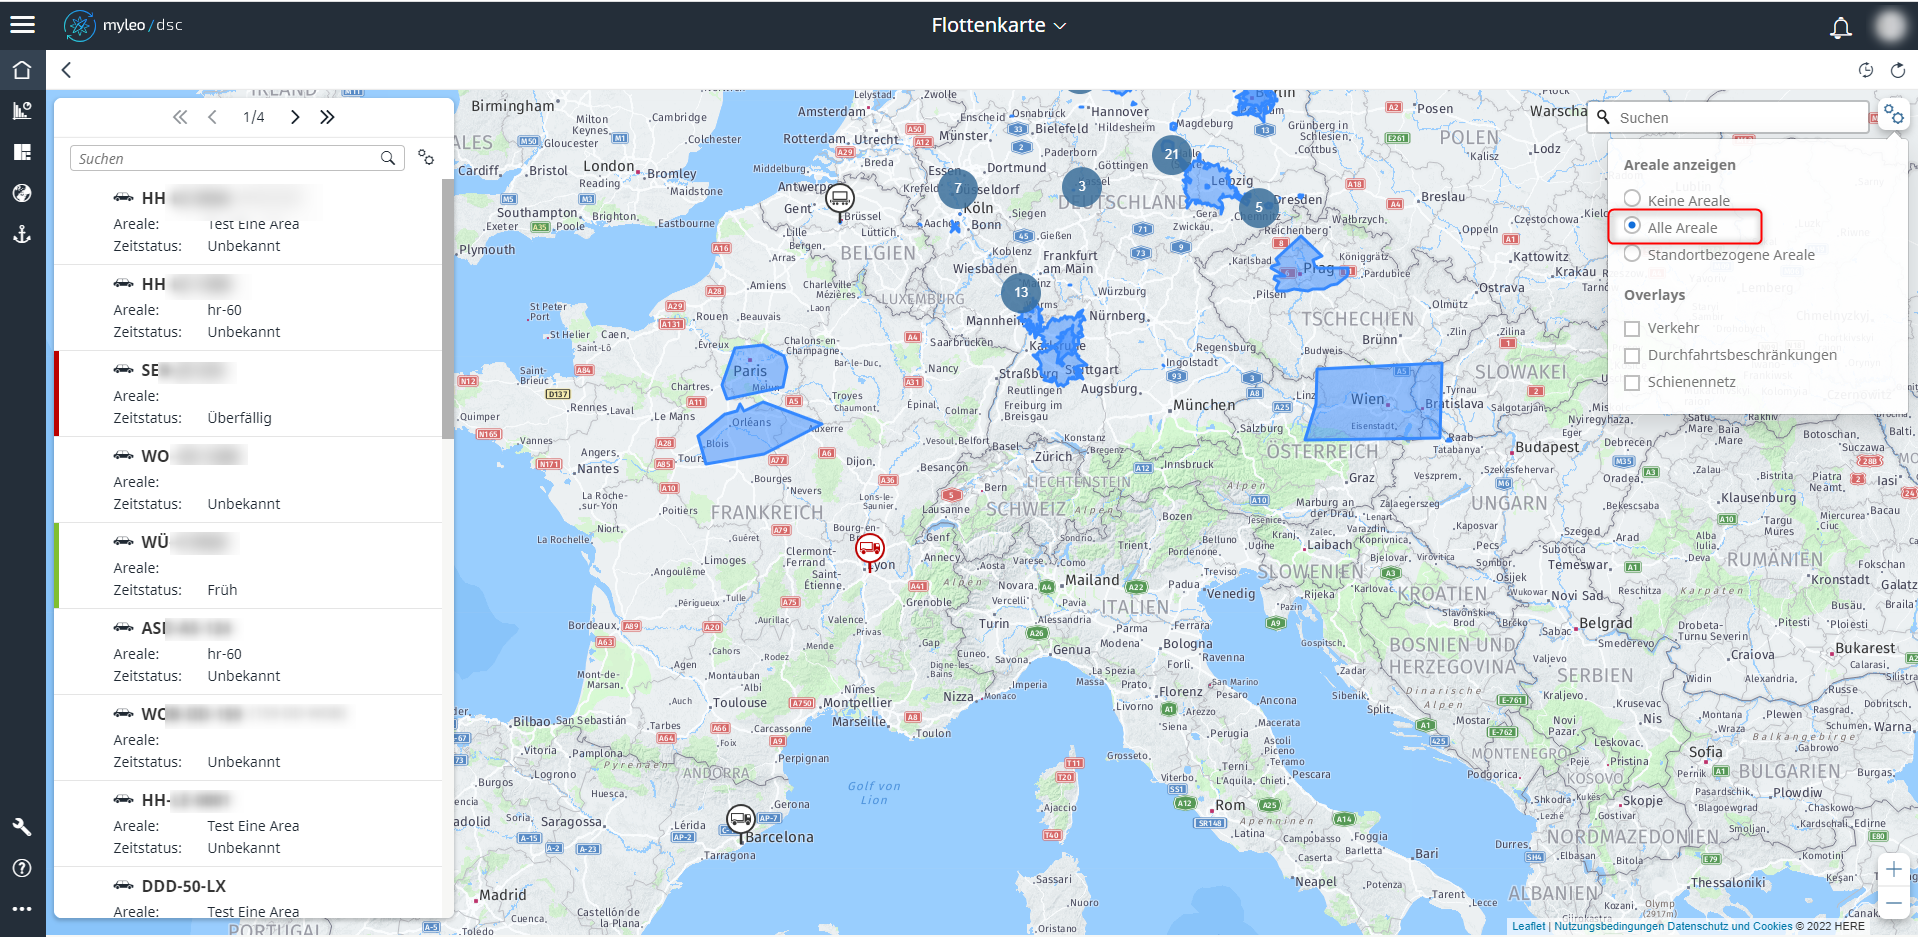The image size is (1918, 937).
Task: Open the auto-refresh timer icon
Action: click(1866, 70)
